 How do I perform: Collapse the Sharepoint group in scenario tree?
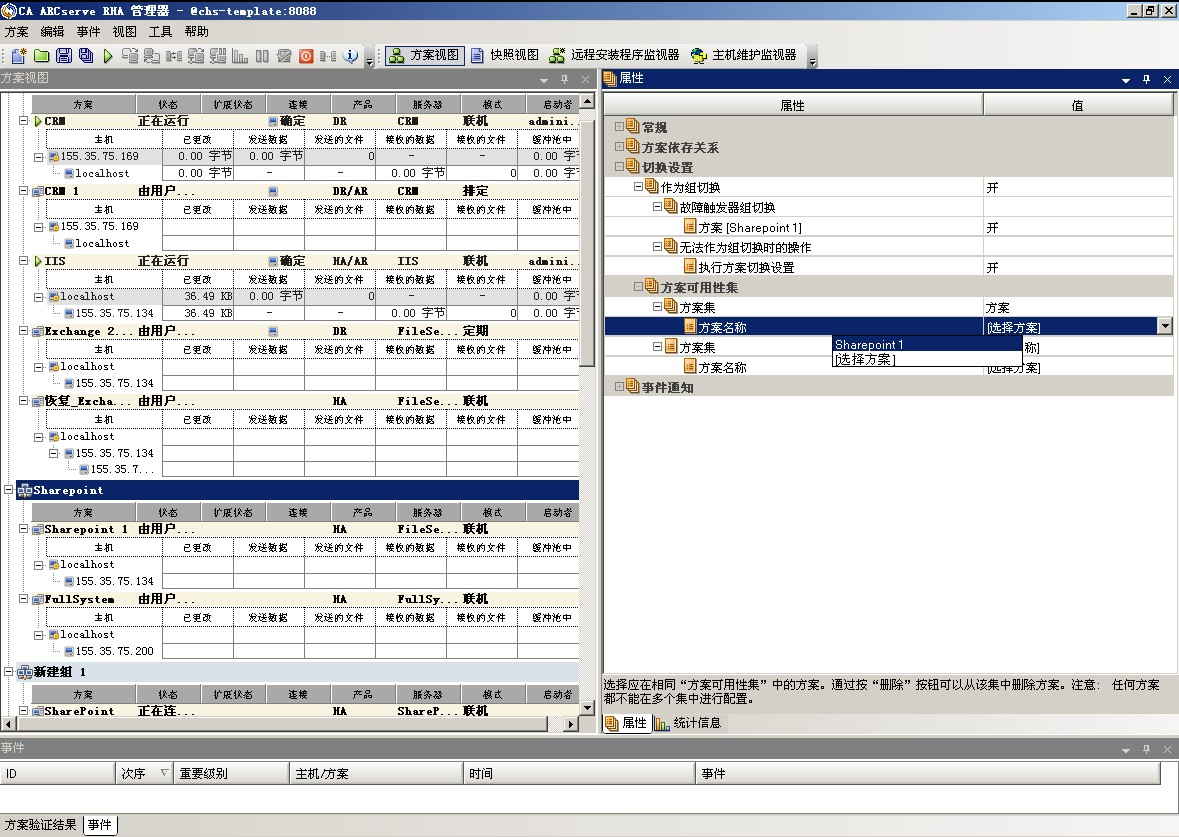pyautogui.click(x=9, y=490)
